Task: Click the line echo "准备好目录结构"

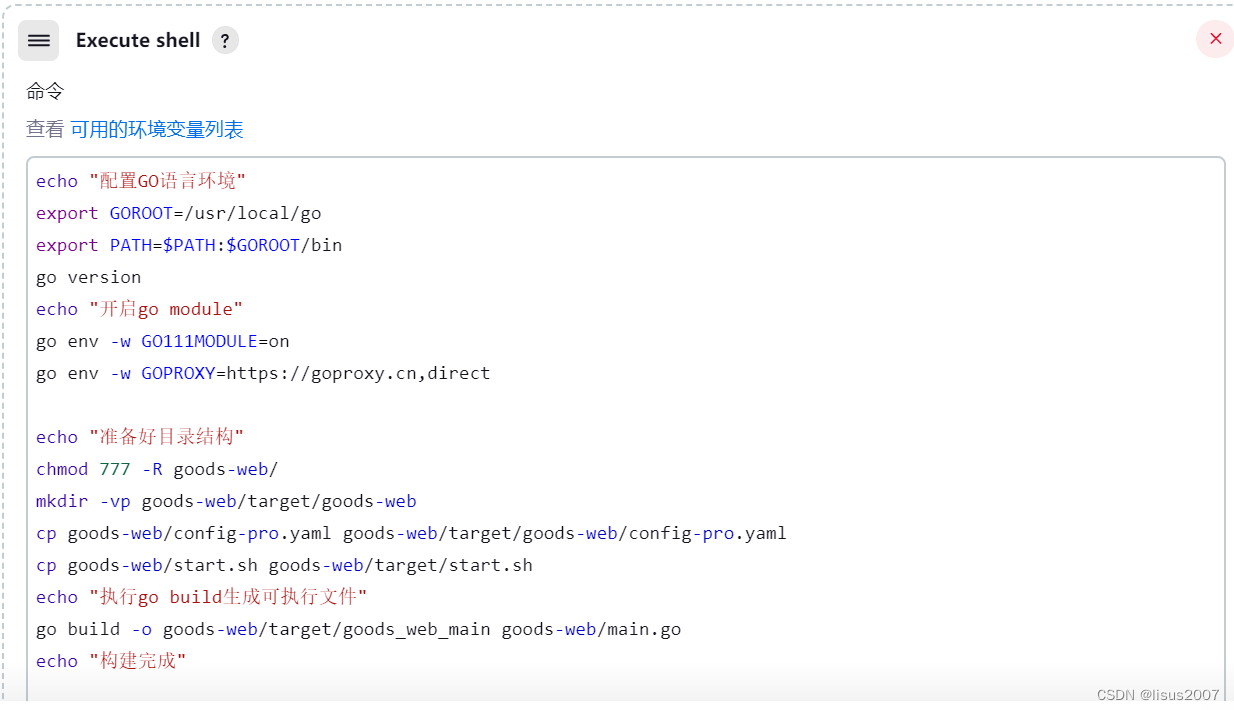Action: click(140, 437)
